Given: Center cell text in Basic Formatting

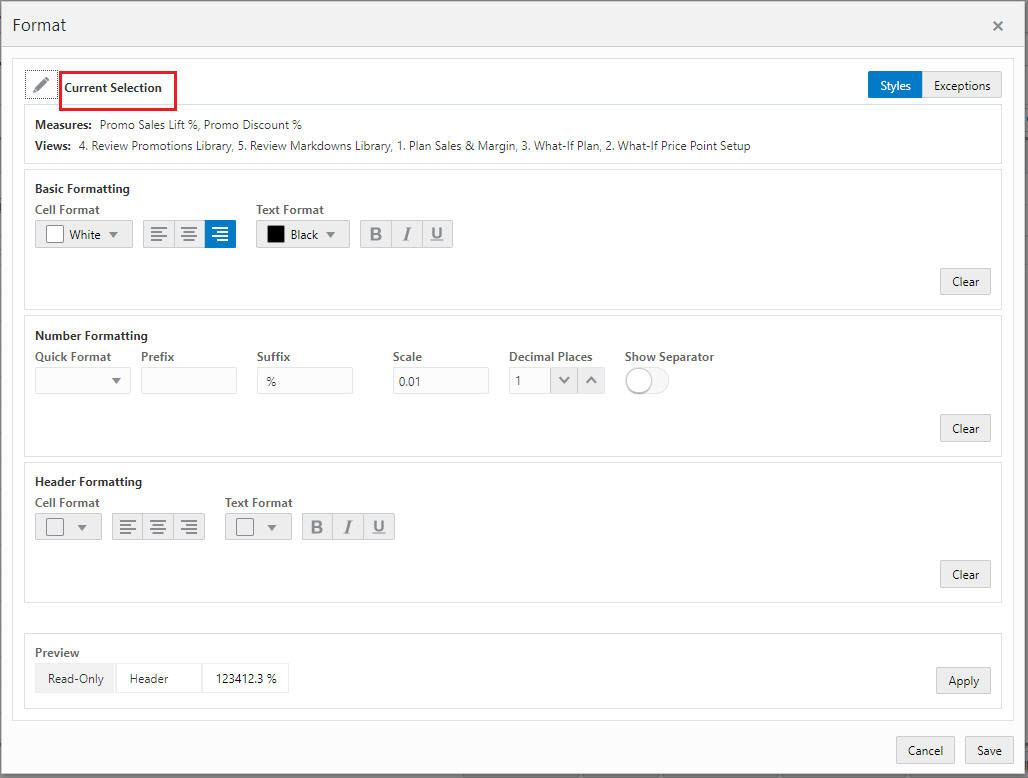Looking at the screenshot, I should (x=189, y=234).
